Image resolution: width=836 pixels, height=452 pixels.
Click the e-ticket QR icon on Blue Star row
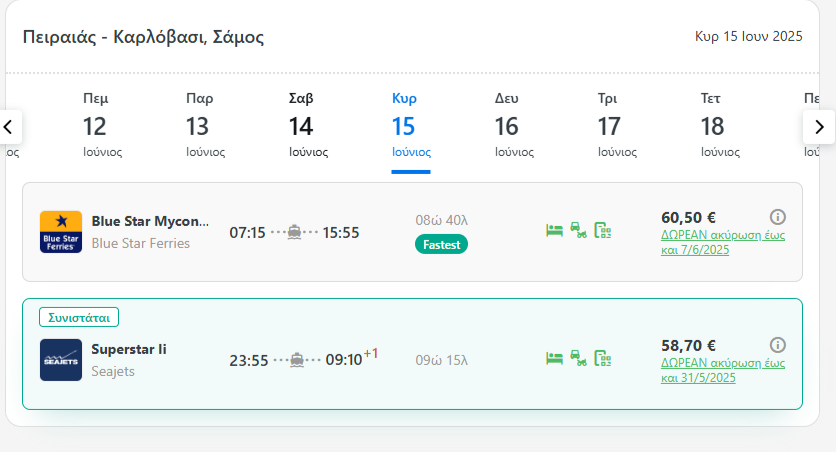[x=602, y=231]
